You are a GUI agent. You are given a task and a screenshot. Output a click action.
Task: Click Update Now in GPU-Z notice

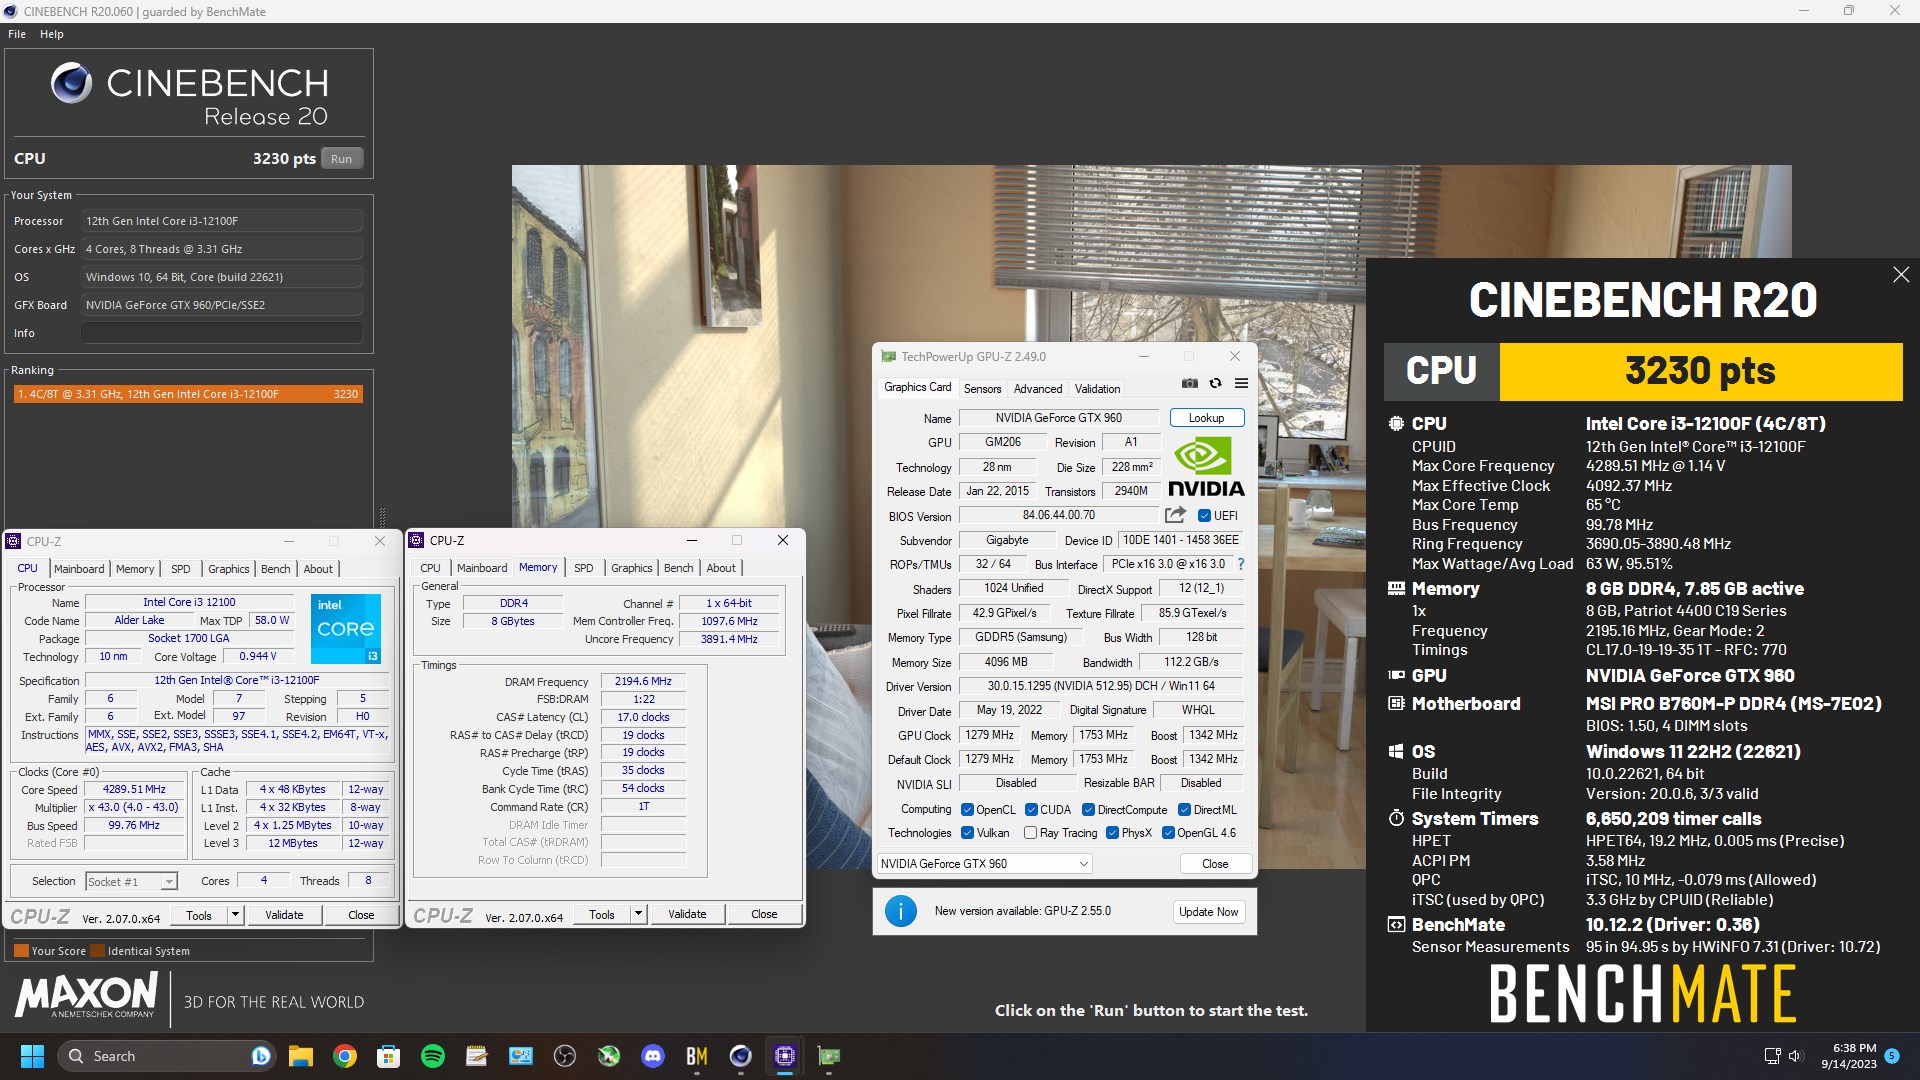click(1208, 912)
